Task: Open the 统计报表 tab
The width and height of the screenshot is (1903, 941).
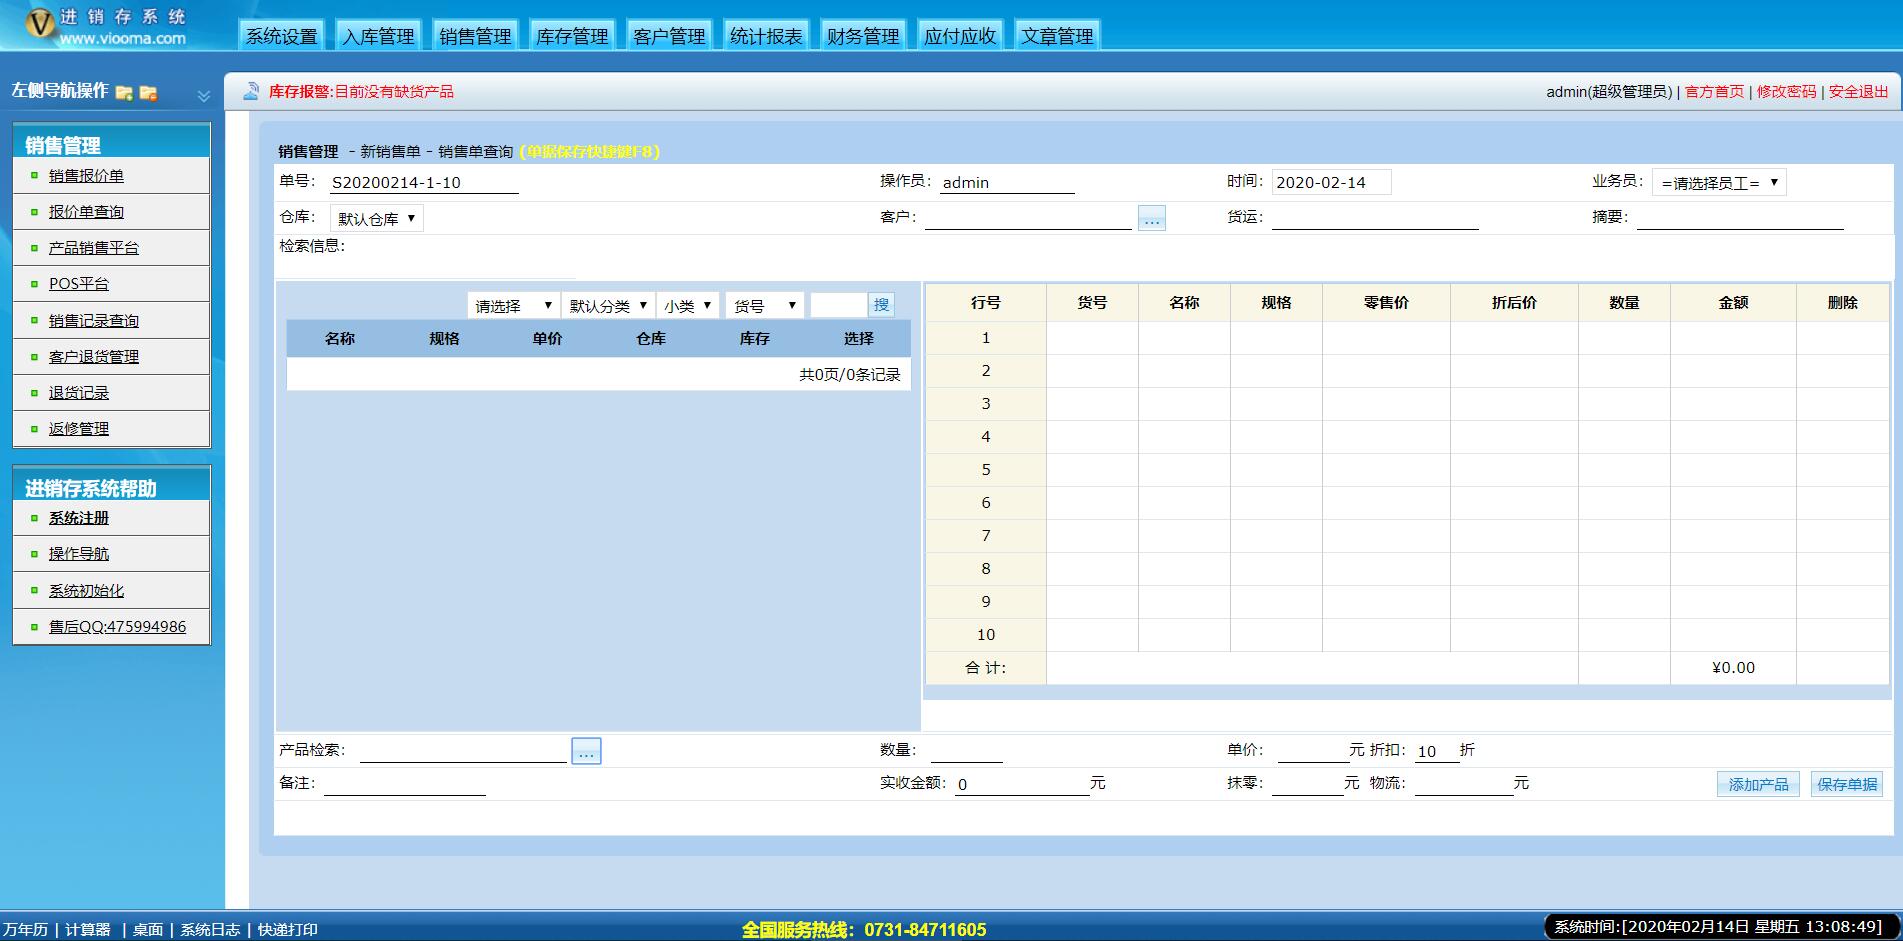Action: pos(767,36)
